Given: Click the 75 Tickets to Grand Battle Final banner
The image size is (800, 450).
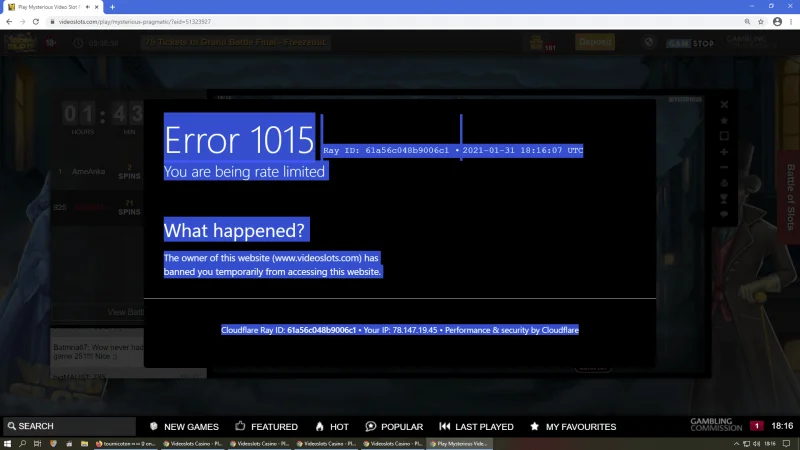Looking at the screenshot, I should [236, 42].
